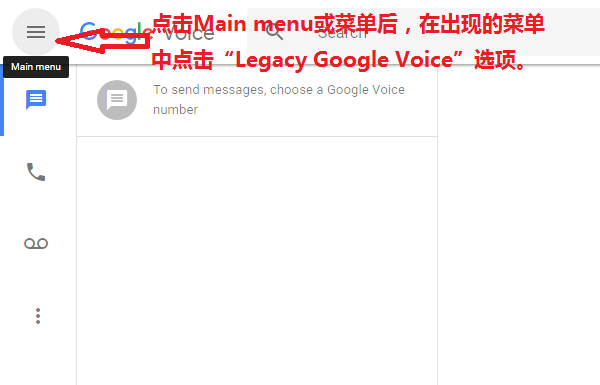
Task: Click the empty conversation list area
Action: (257, 260)
